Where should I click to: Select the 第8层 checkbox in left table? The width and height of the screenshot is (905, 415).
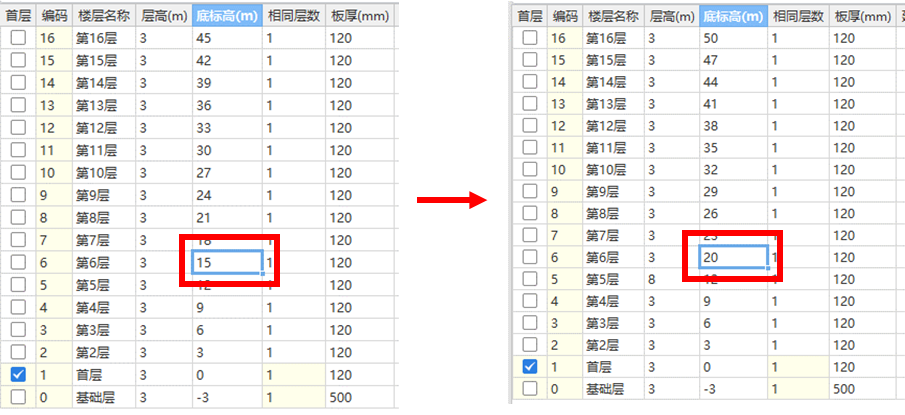18,217
